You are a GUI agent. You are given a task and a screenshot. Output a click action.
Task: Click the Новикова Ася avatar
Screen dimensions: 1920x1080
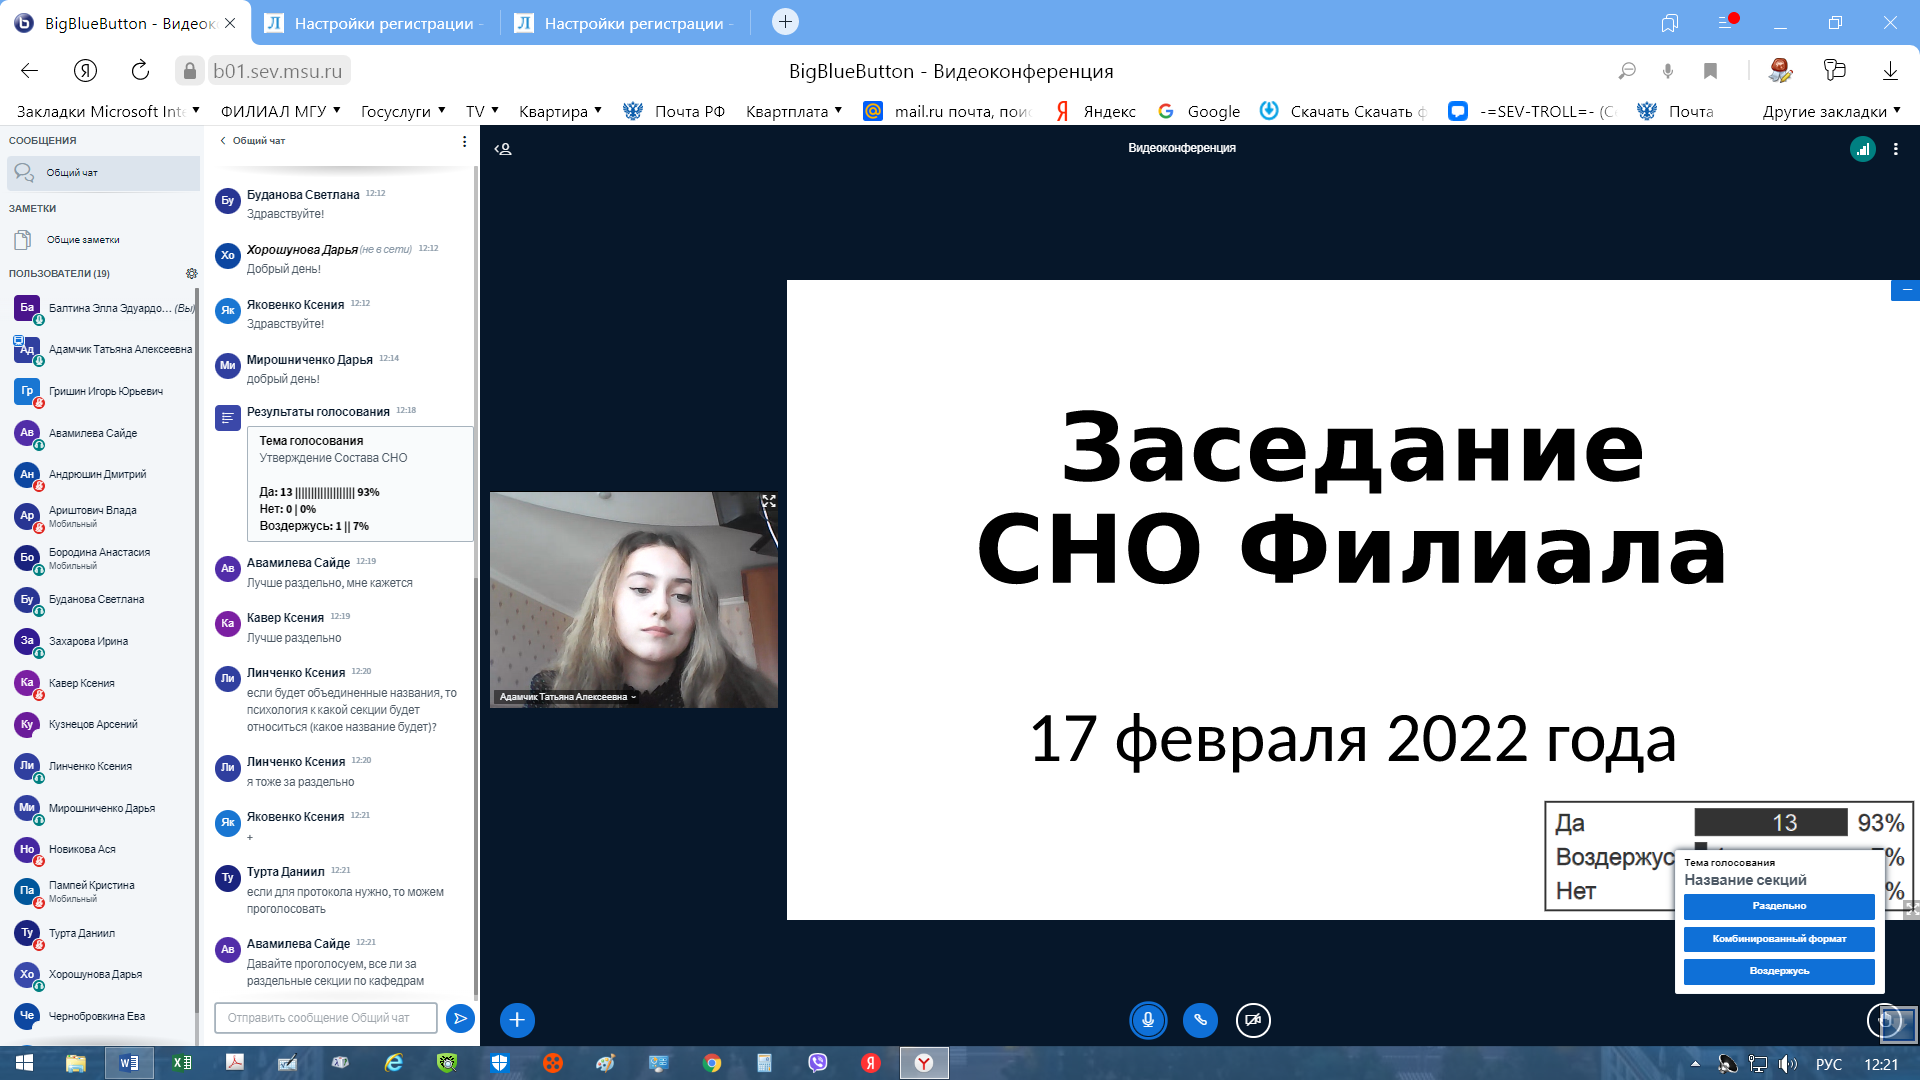(27, 849)
